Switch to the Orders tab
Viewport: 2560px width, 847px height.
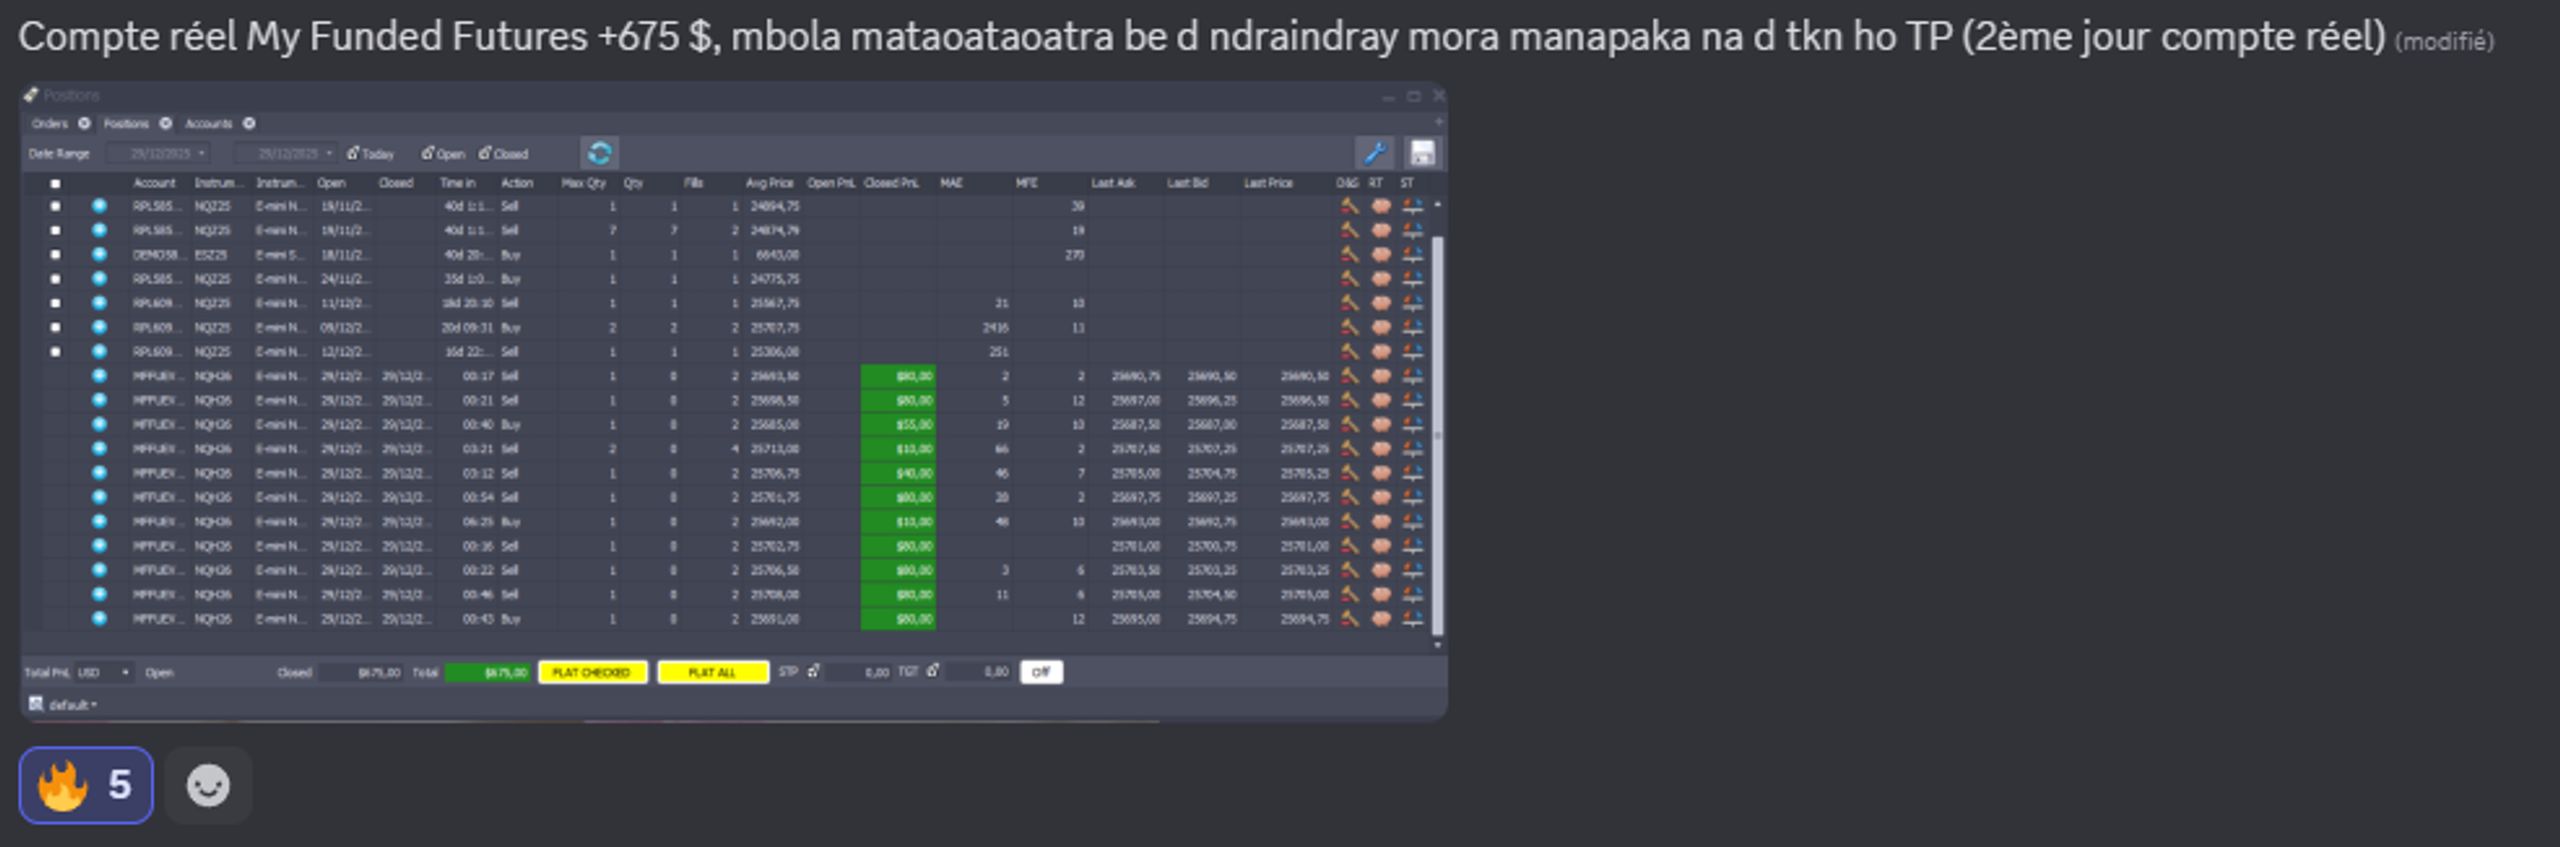(x=50, y=123)
